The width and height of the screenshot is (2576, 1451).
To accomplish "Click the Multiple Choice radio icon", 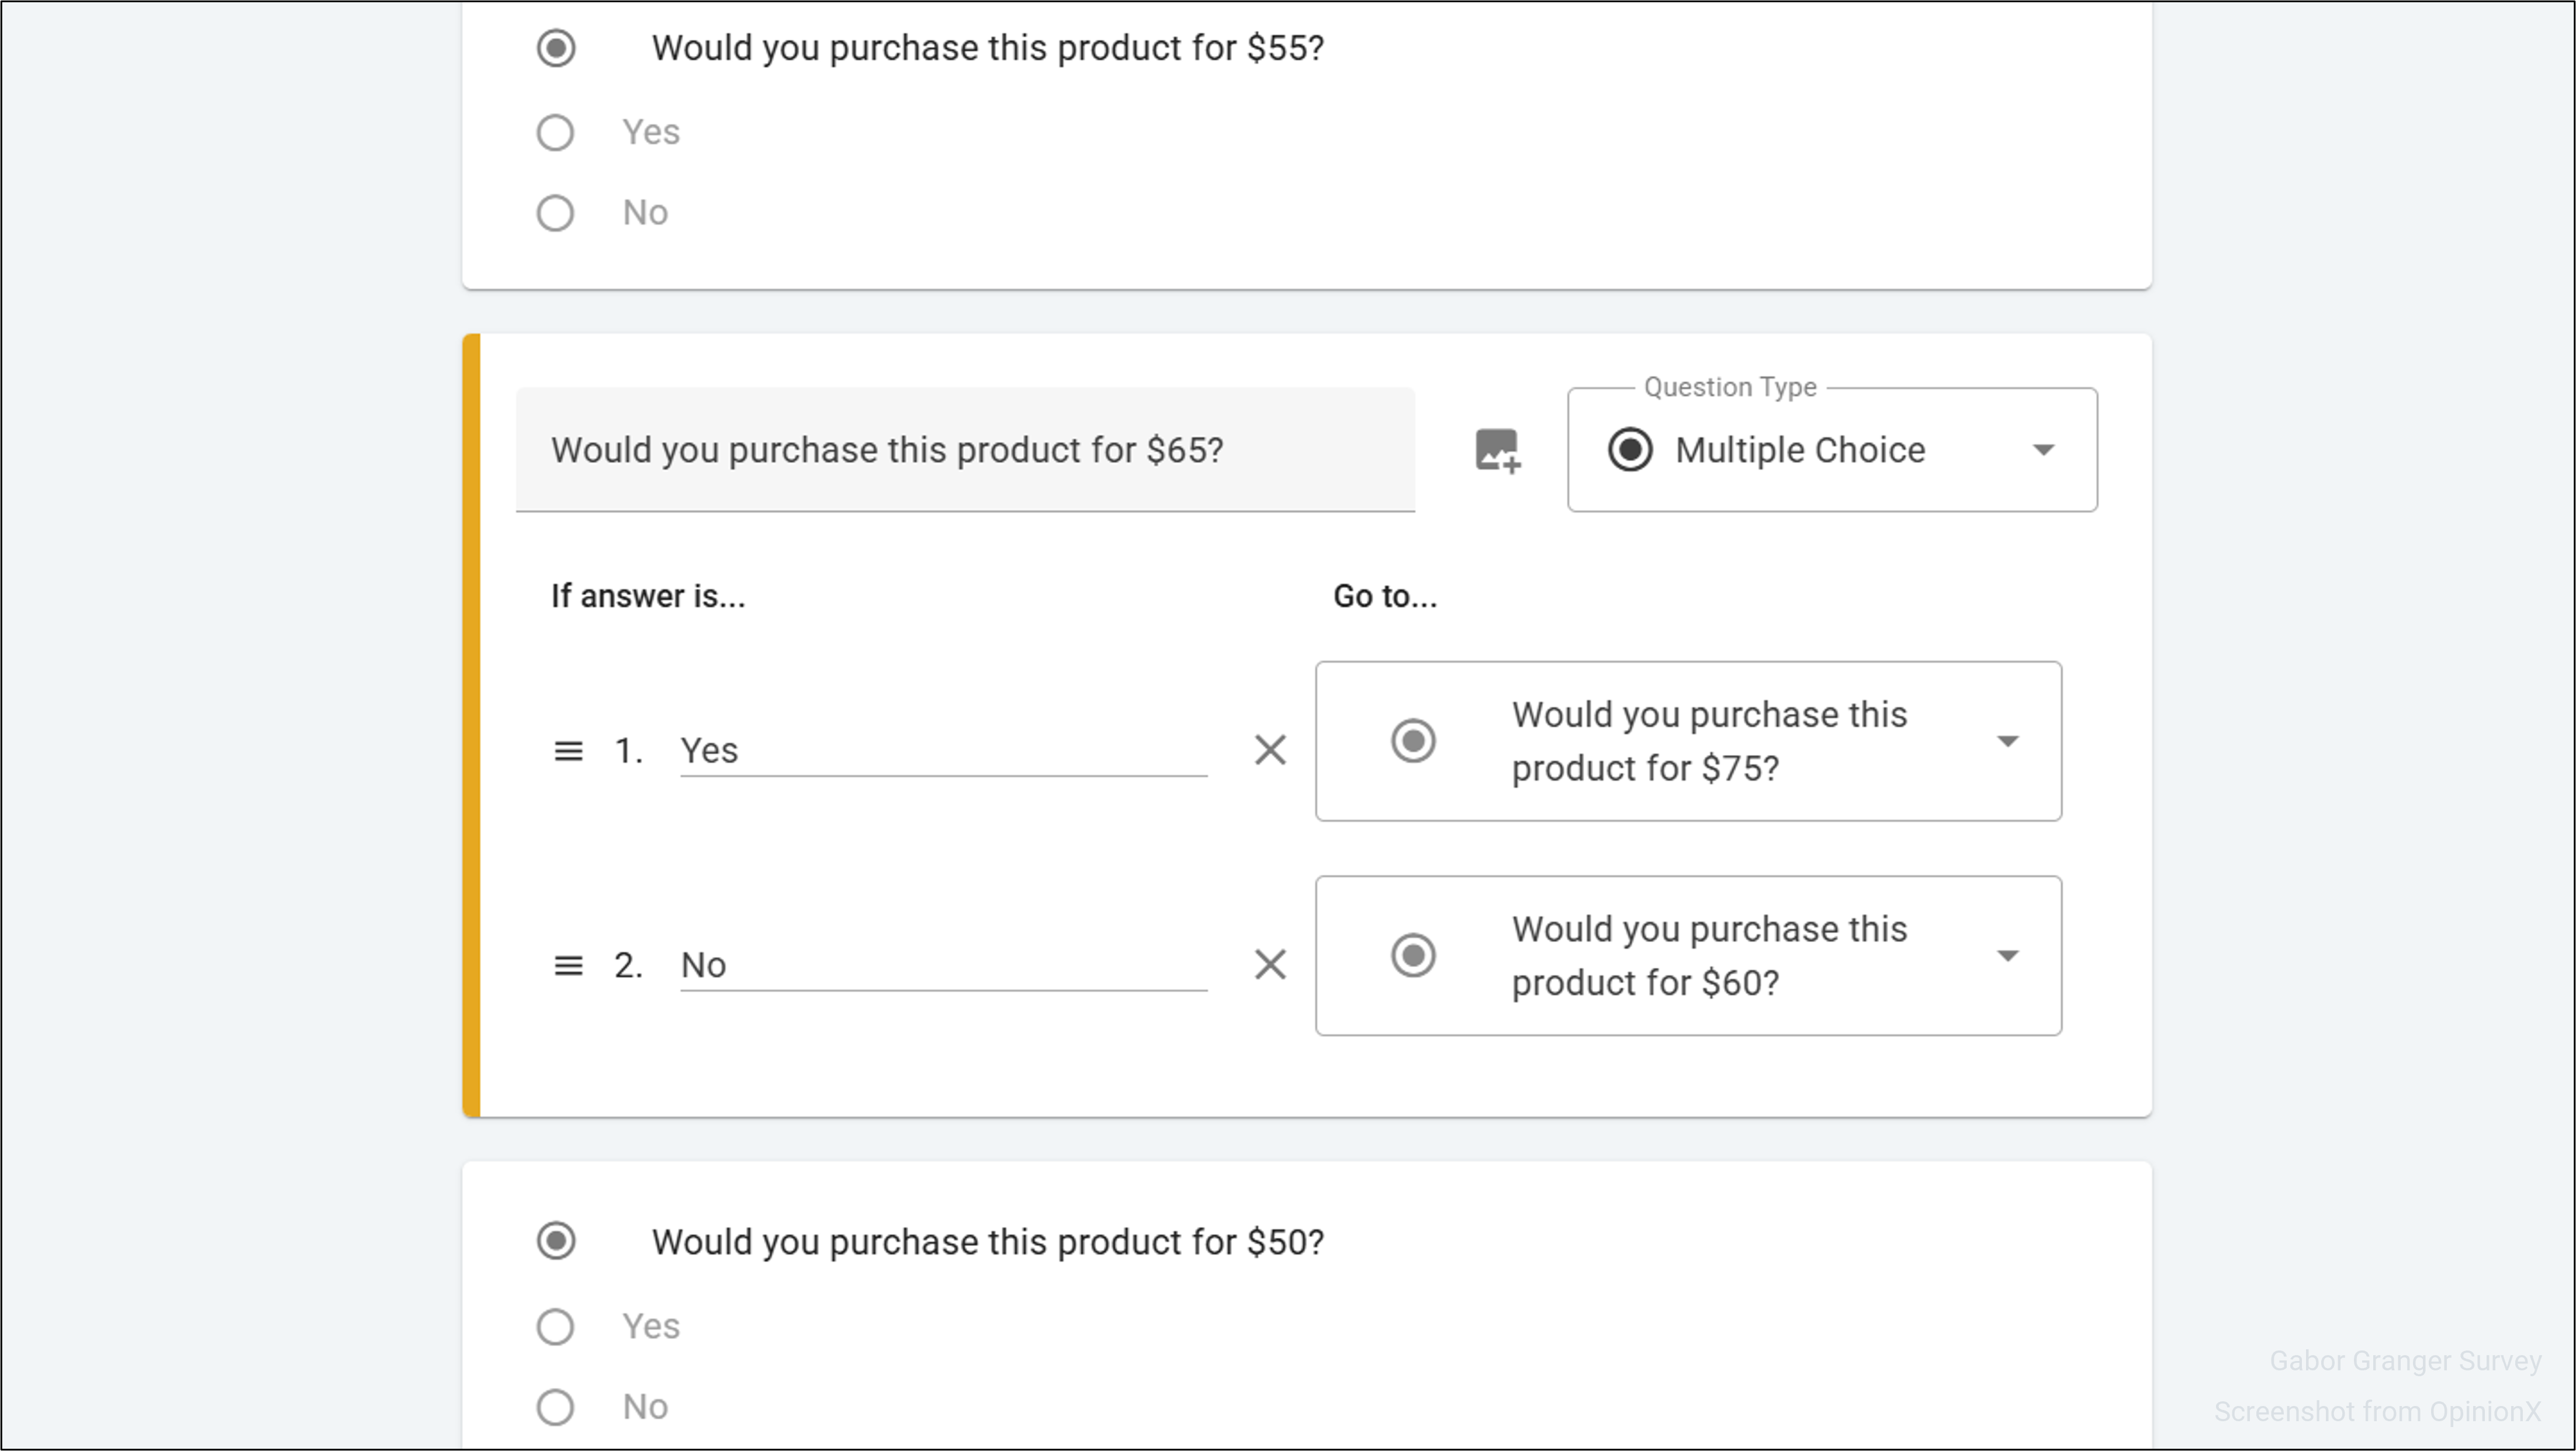I will tap(1629, 450).
